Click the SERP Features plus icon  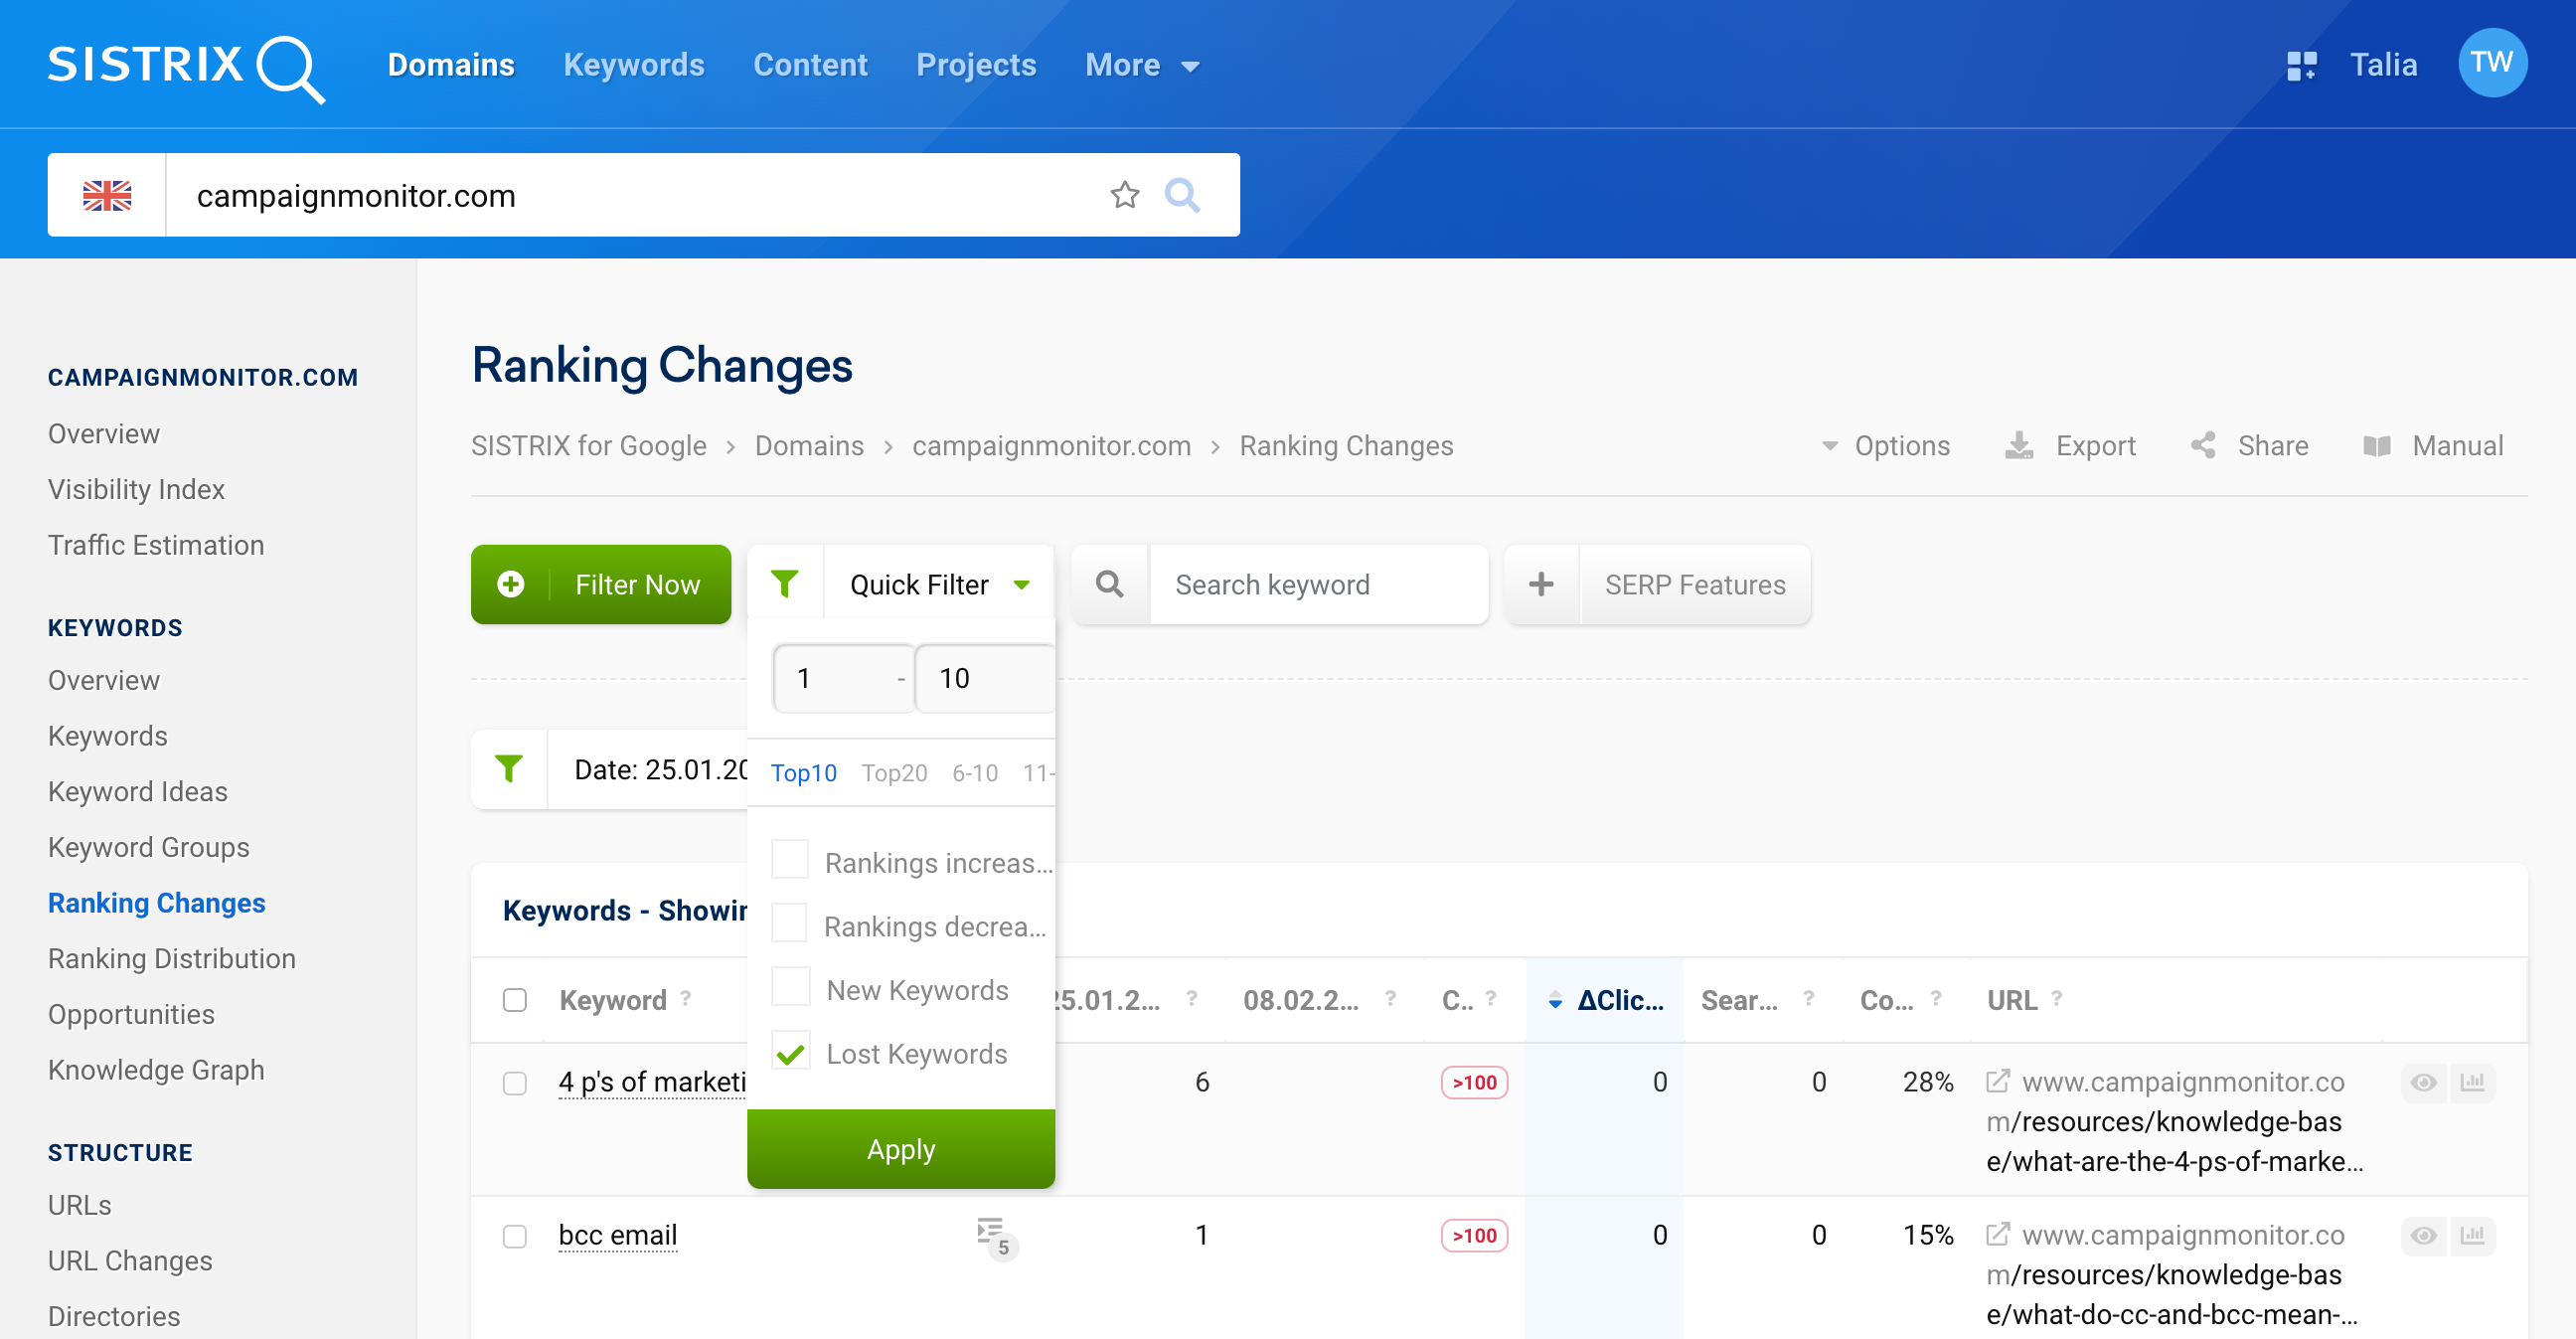coord(1540,585)
